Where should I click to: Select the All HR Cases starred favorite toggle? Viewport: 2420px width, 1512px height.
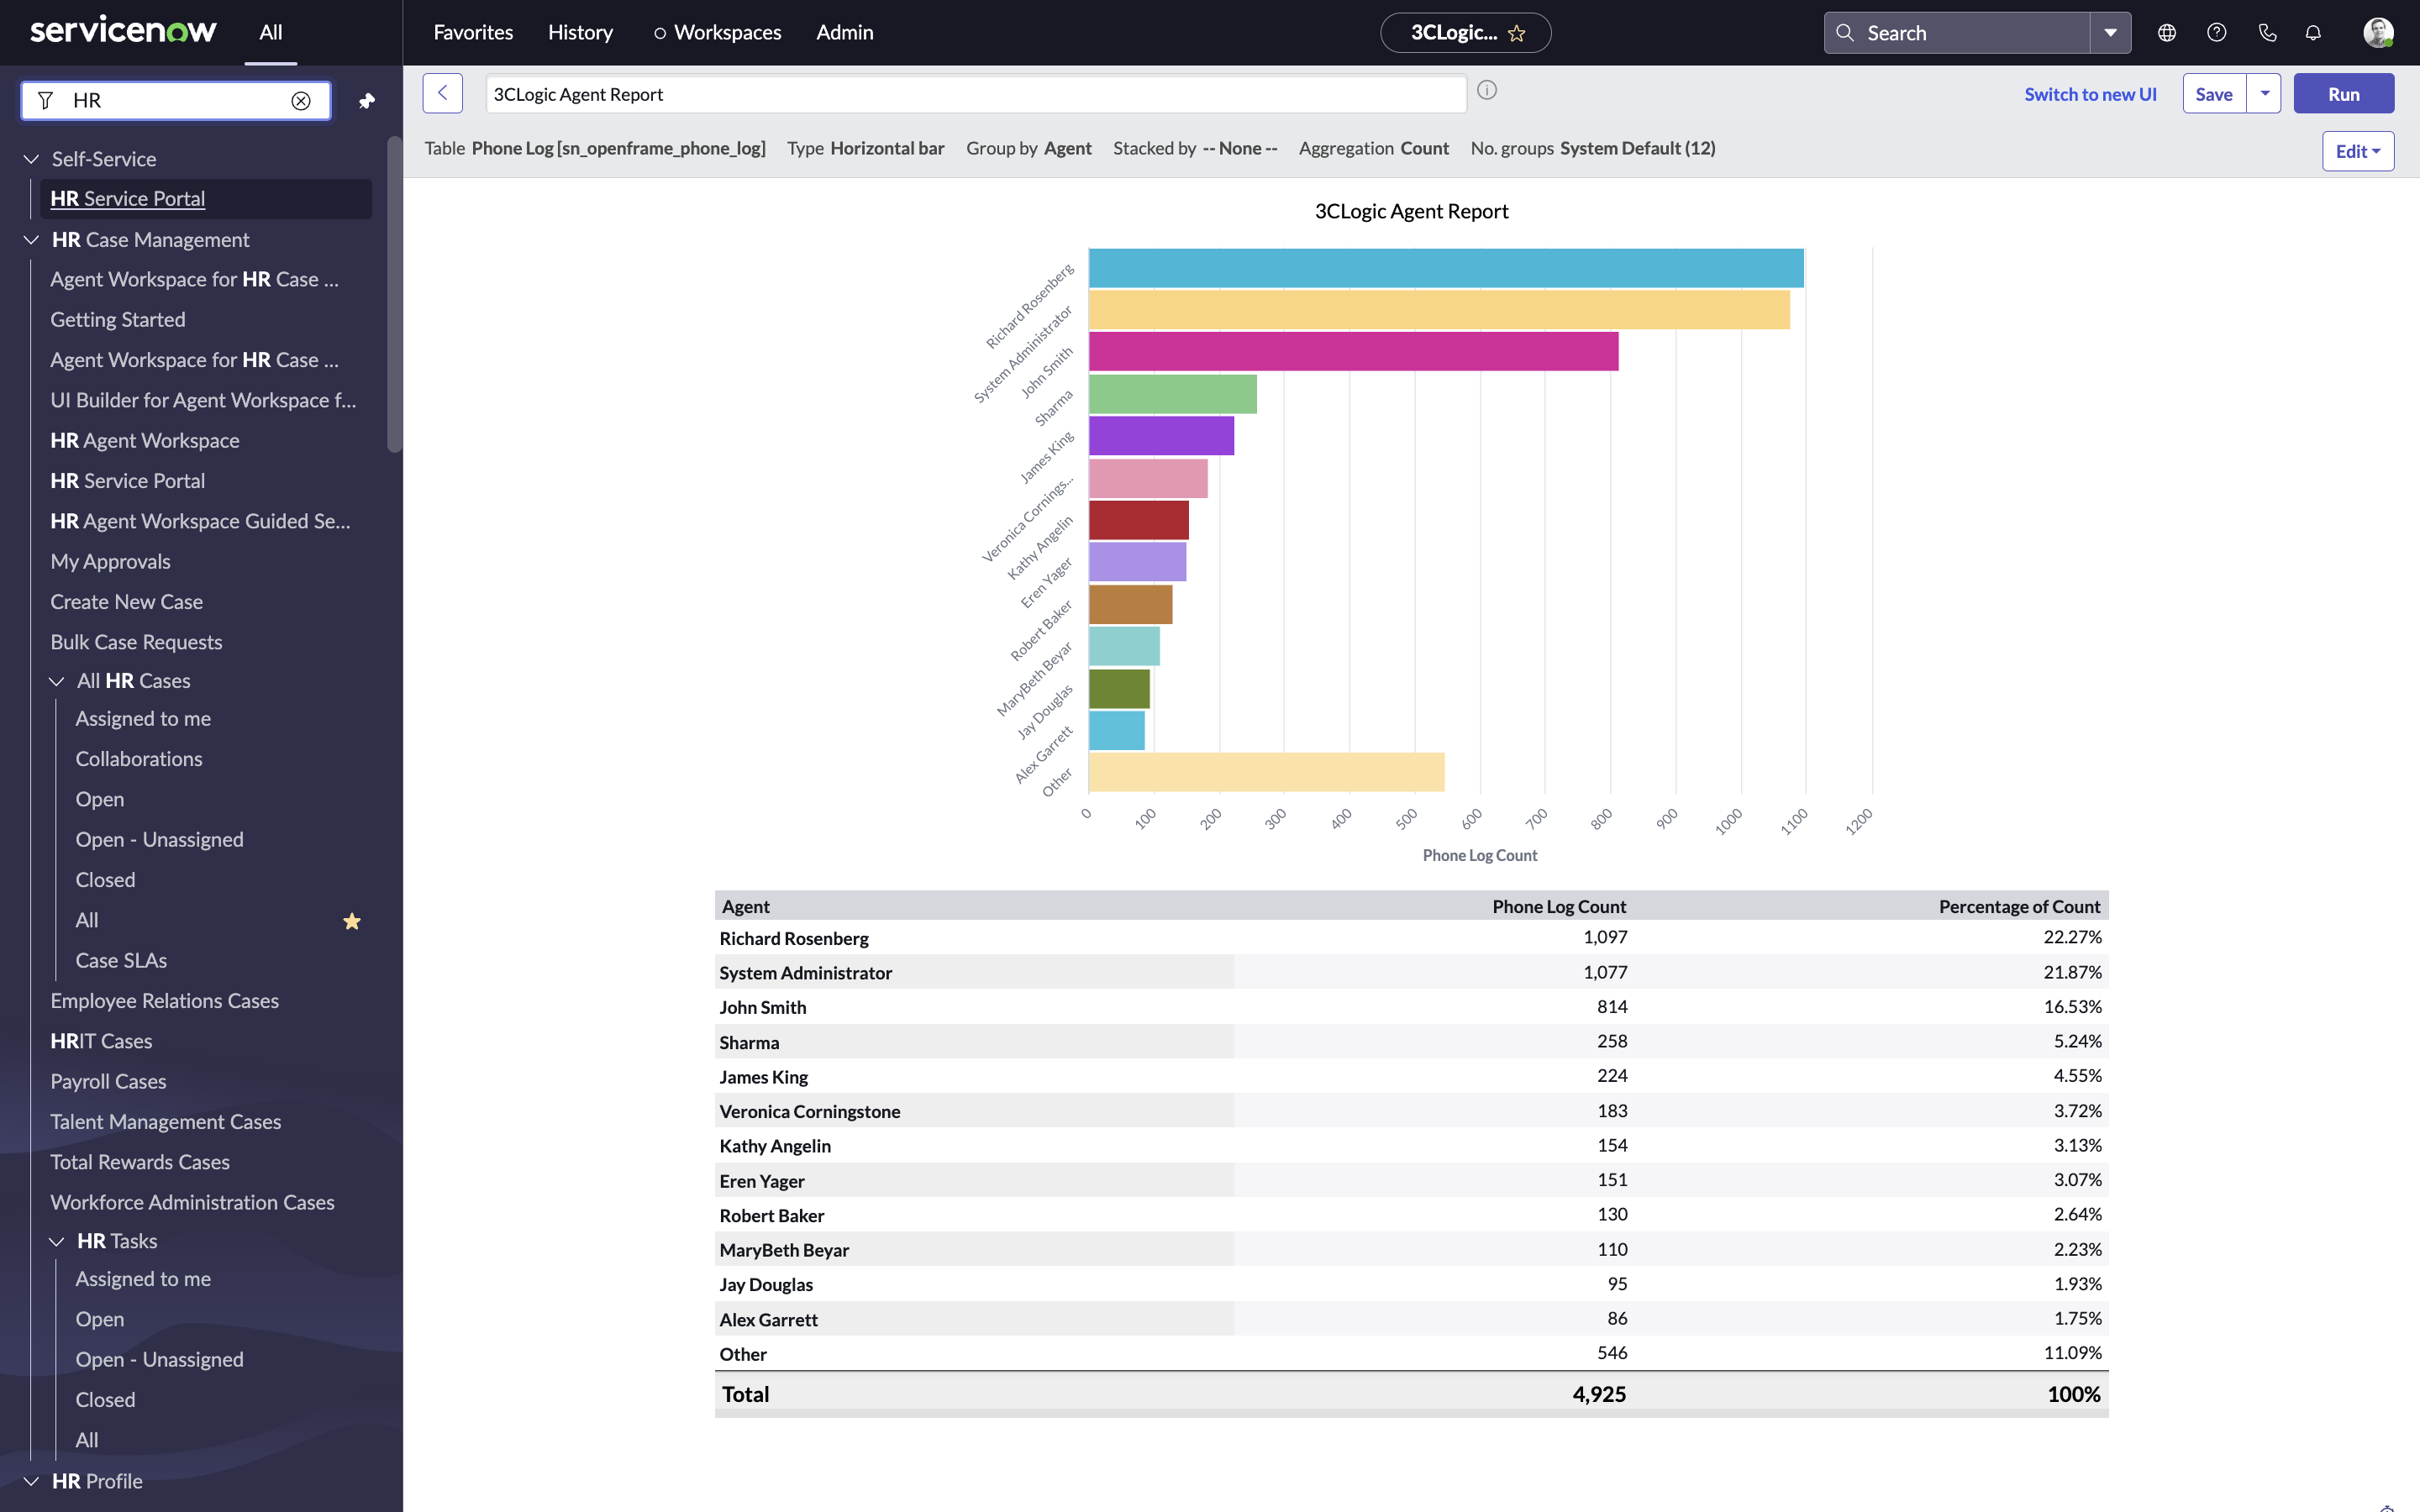coord(352,920)
